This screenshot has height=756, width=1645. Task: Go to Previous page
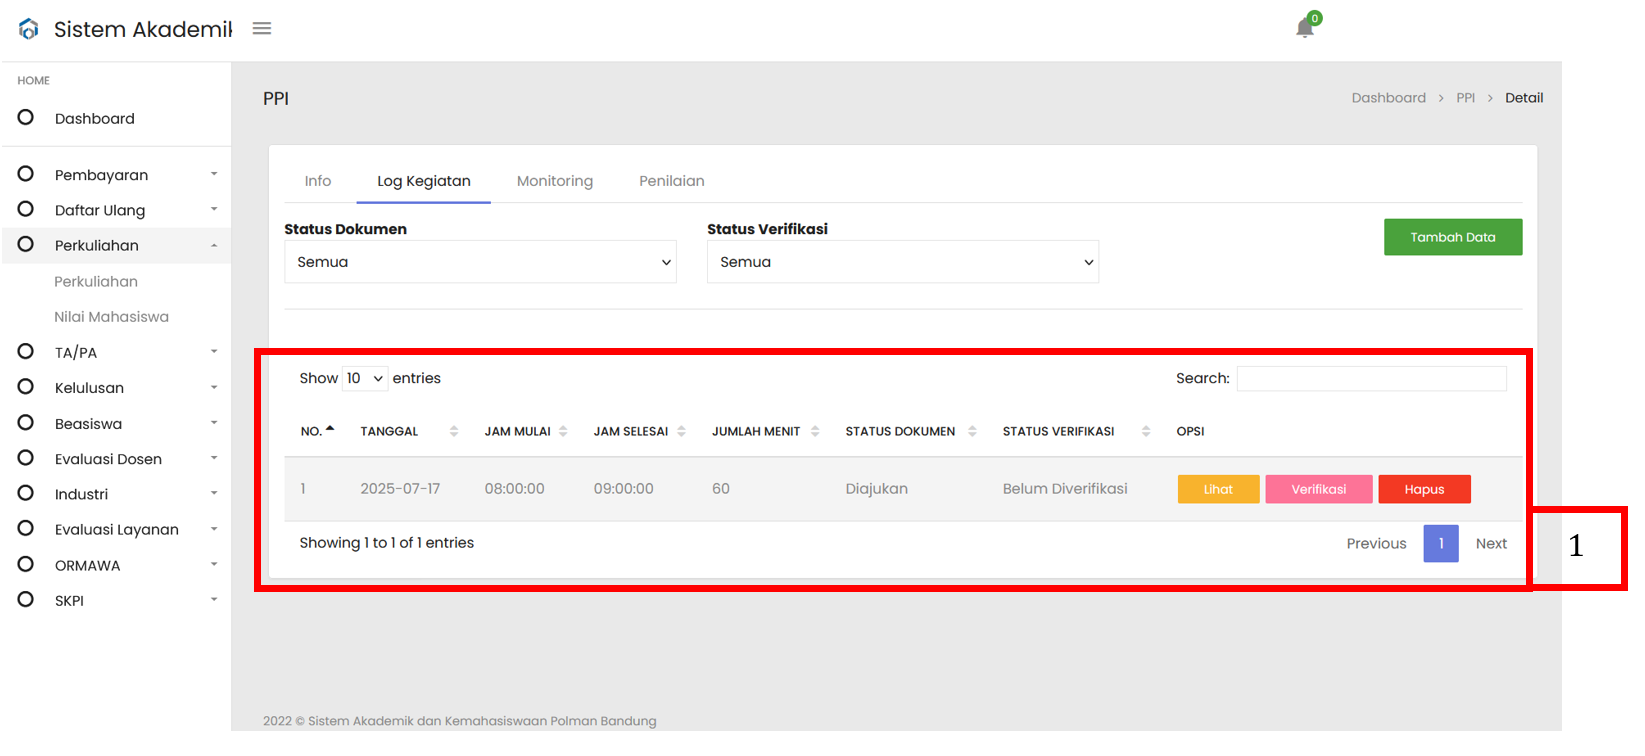tap(1376, 543)
